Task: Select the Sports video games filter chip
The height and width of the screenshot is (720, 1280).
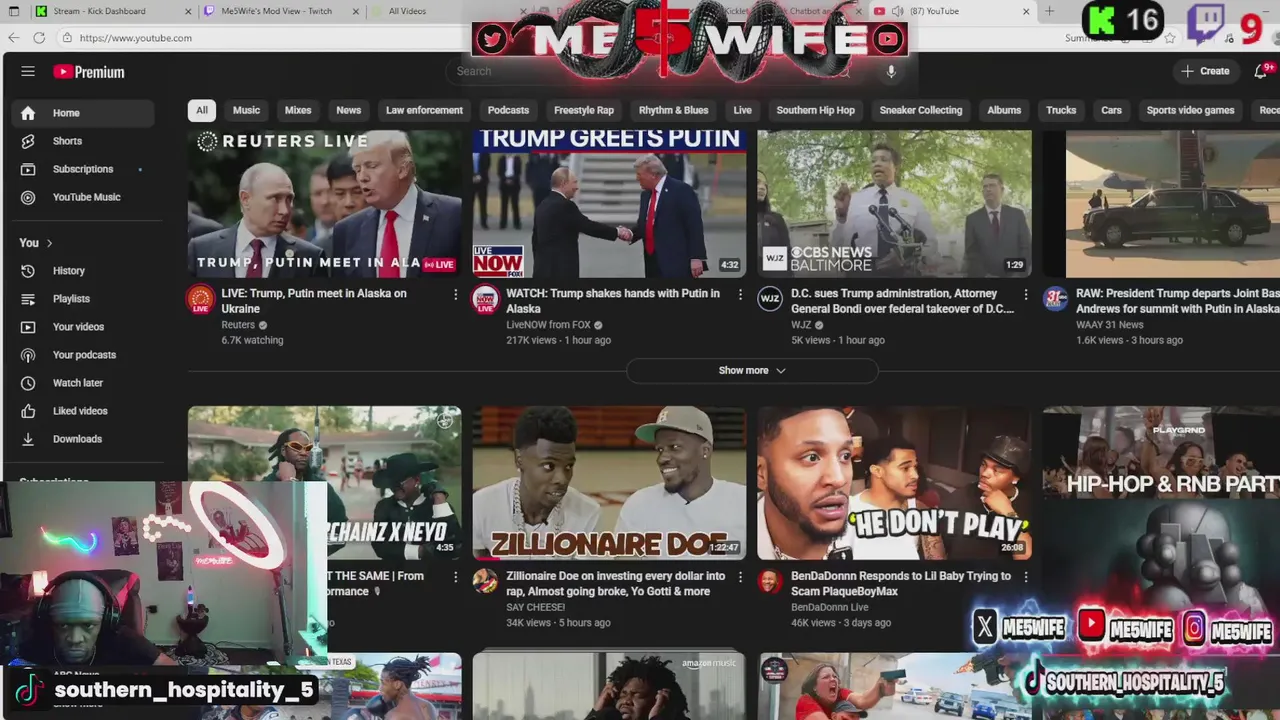Action: coord(1190,110)
